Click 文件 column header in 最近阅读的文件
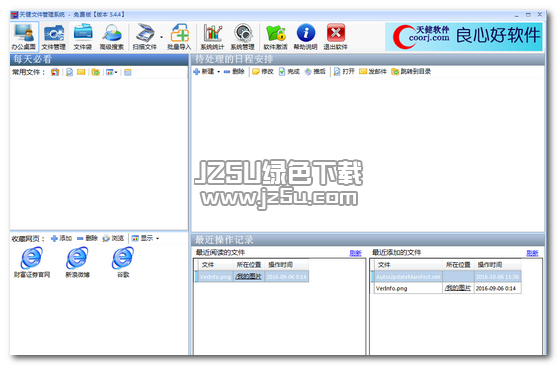Viewport: 558px width, 366px height. pos(215,265)
